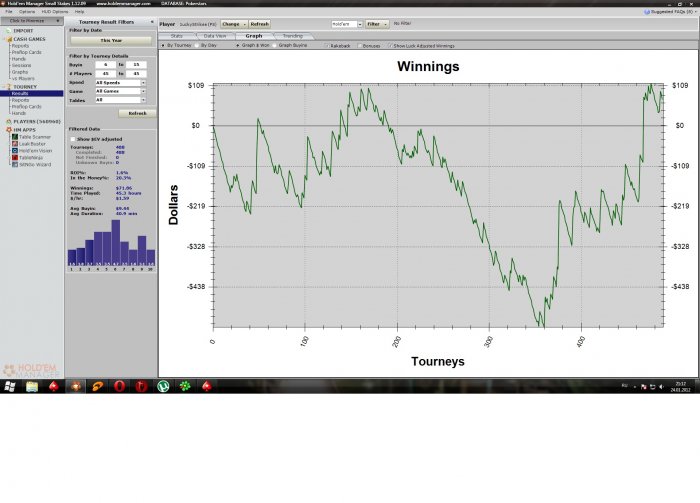Click the This Year date filter button
Viewport: 700px width, 503px height.
pos(111,41)
